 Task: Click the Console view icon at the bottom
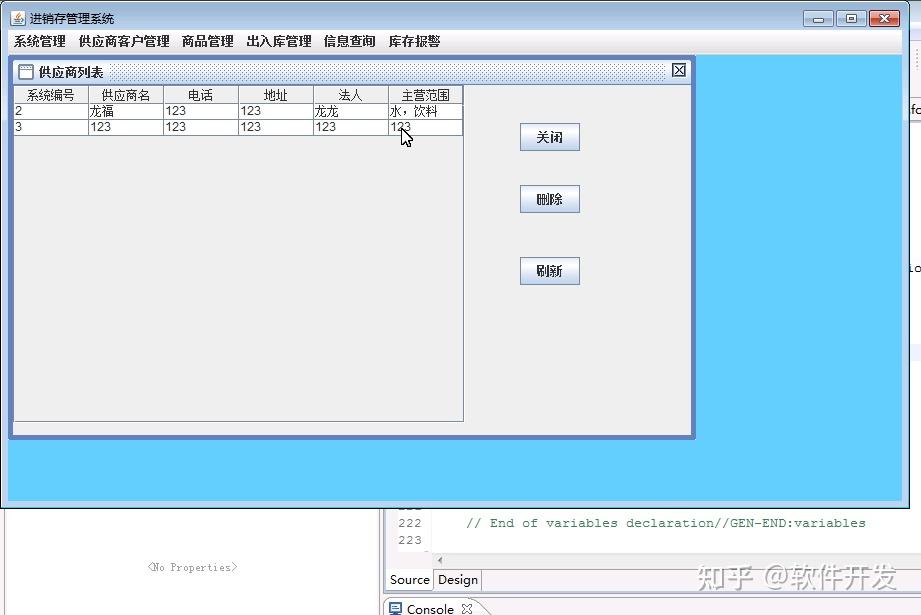pos(396,608)
